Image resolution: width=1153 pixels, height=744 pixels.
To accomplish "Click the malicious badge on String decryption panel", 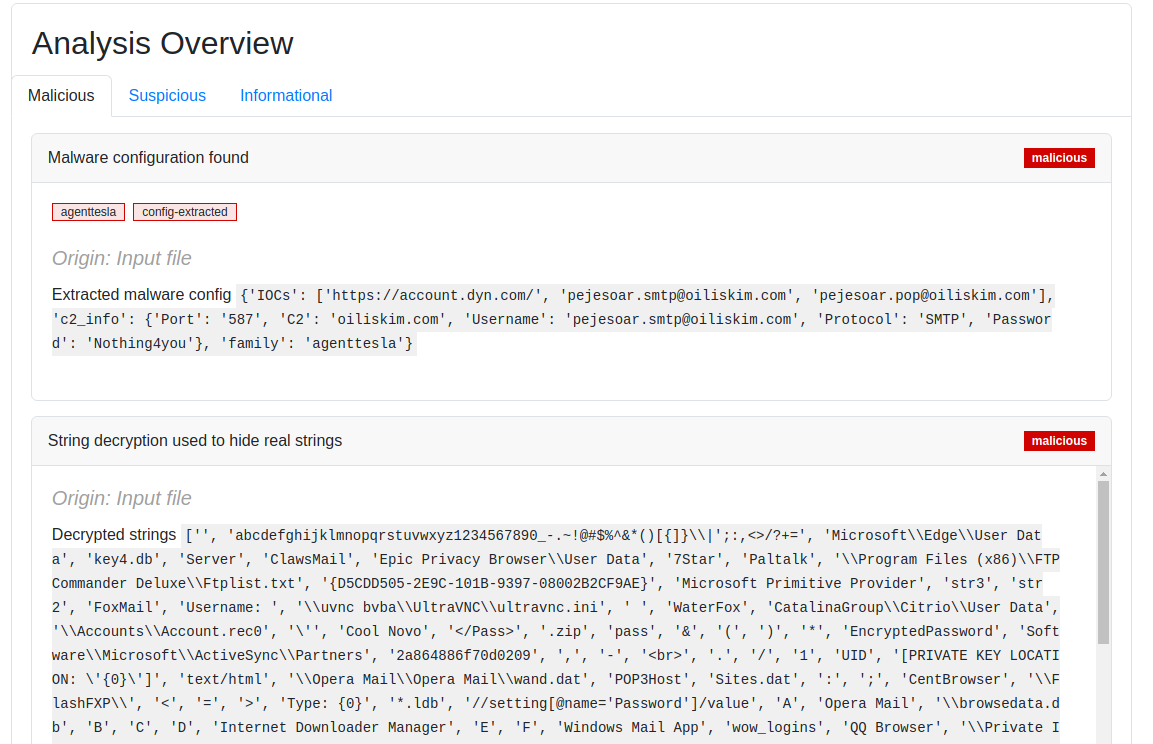I will (x=1059, y=441).
